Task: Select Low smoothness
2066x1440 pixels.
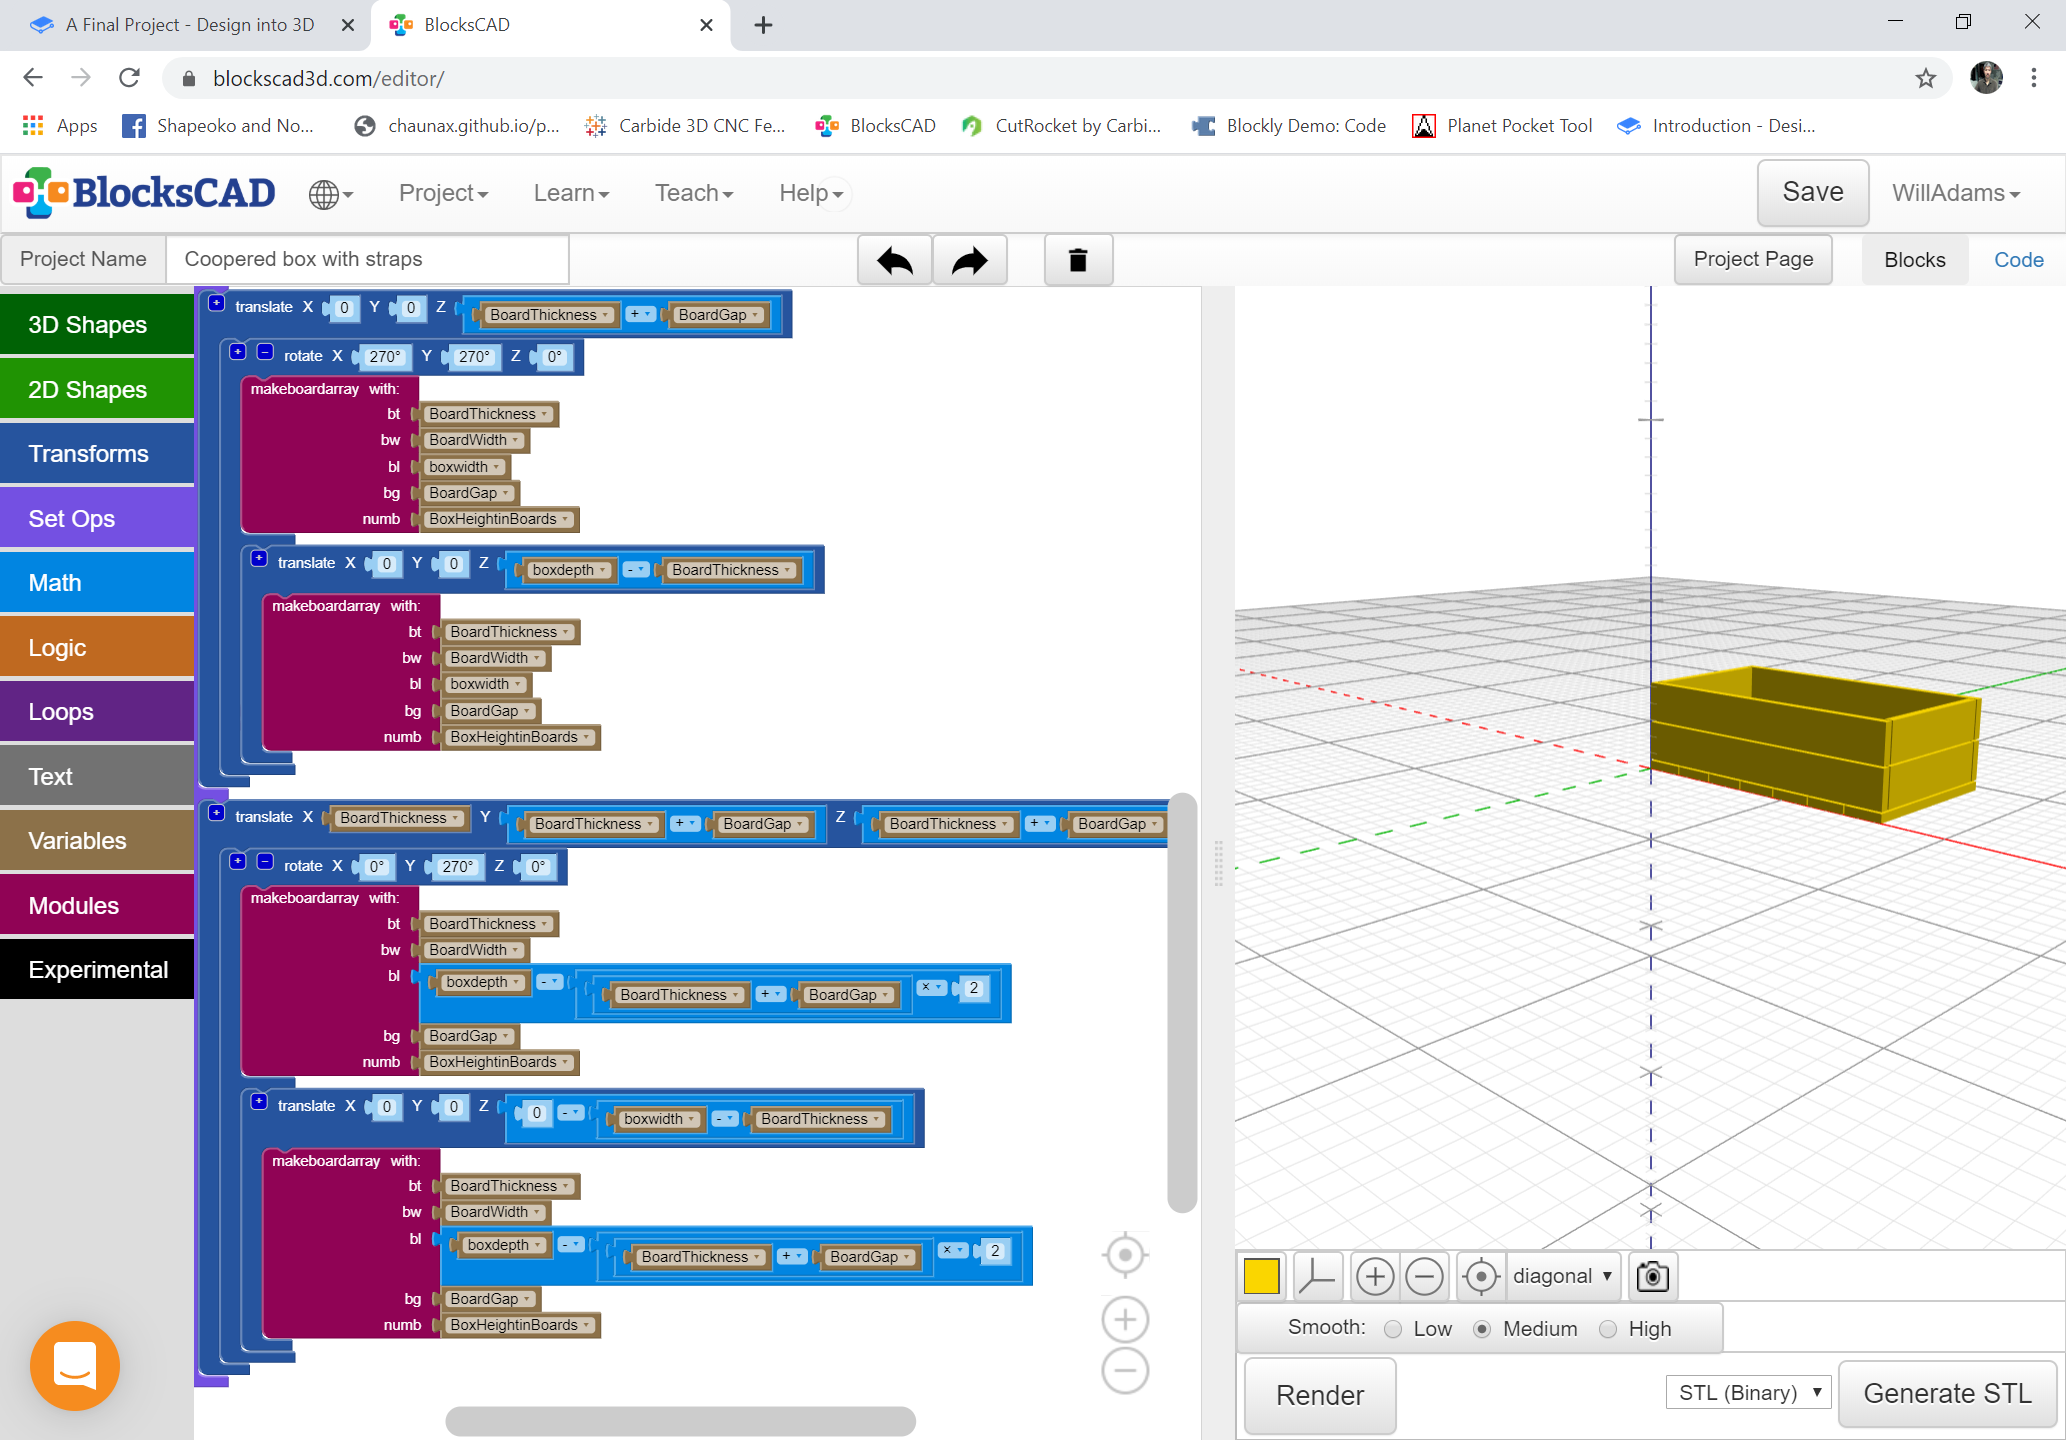Action: click(x=1393, y=1329)
